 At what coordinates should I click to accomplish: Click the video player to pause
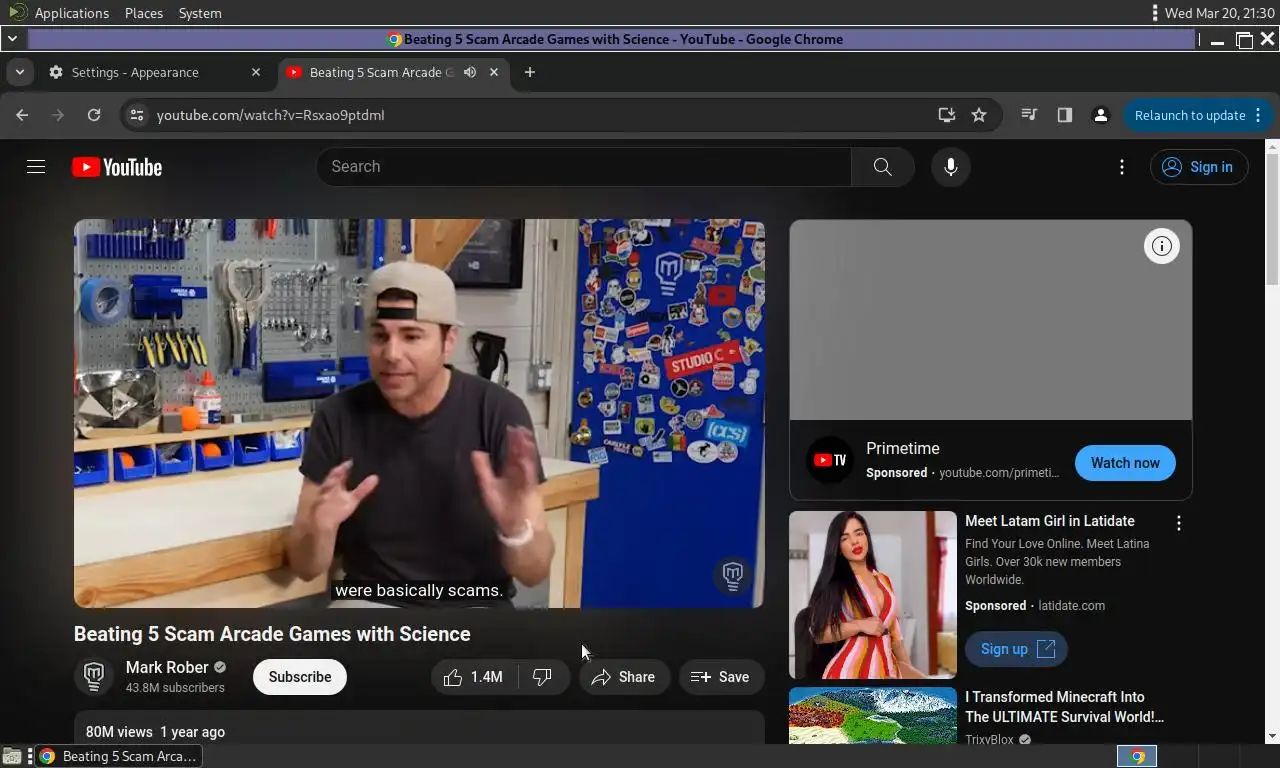click(x=419, y=413)
